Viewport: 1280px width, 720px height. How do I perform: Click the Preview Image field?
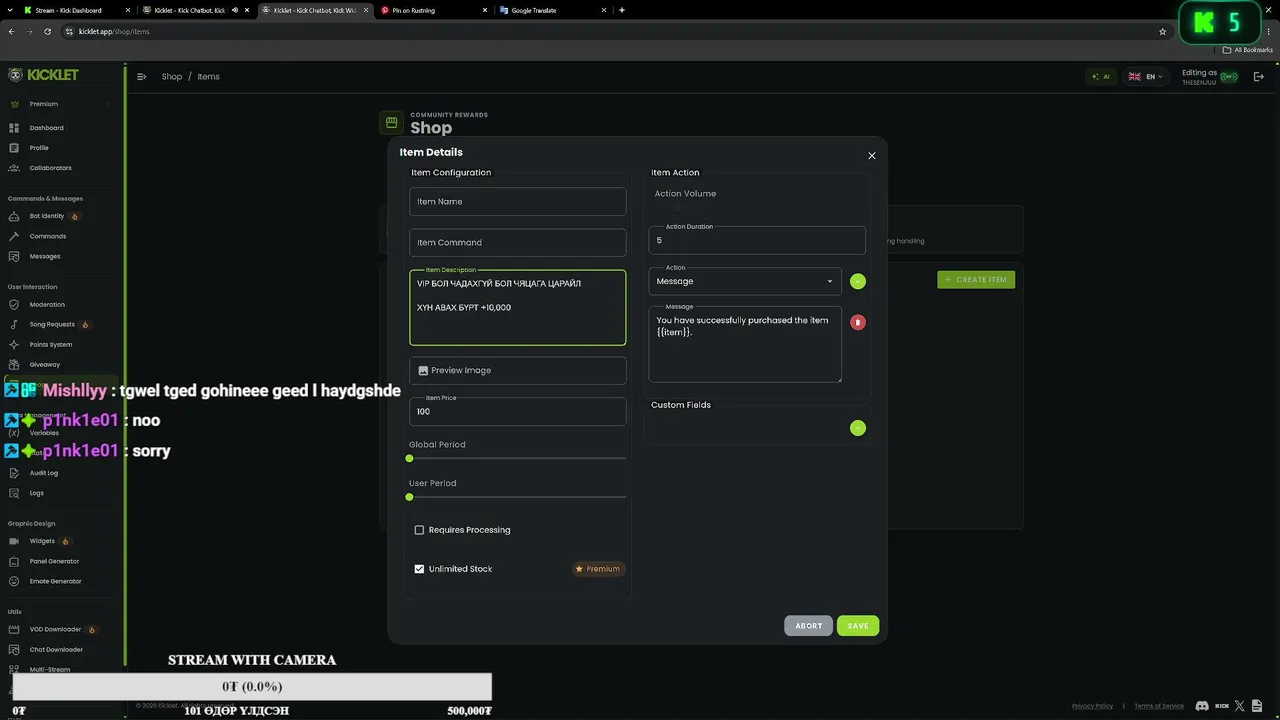tap(518, 370)
